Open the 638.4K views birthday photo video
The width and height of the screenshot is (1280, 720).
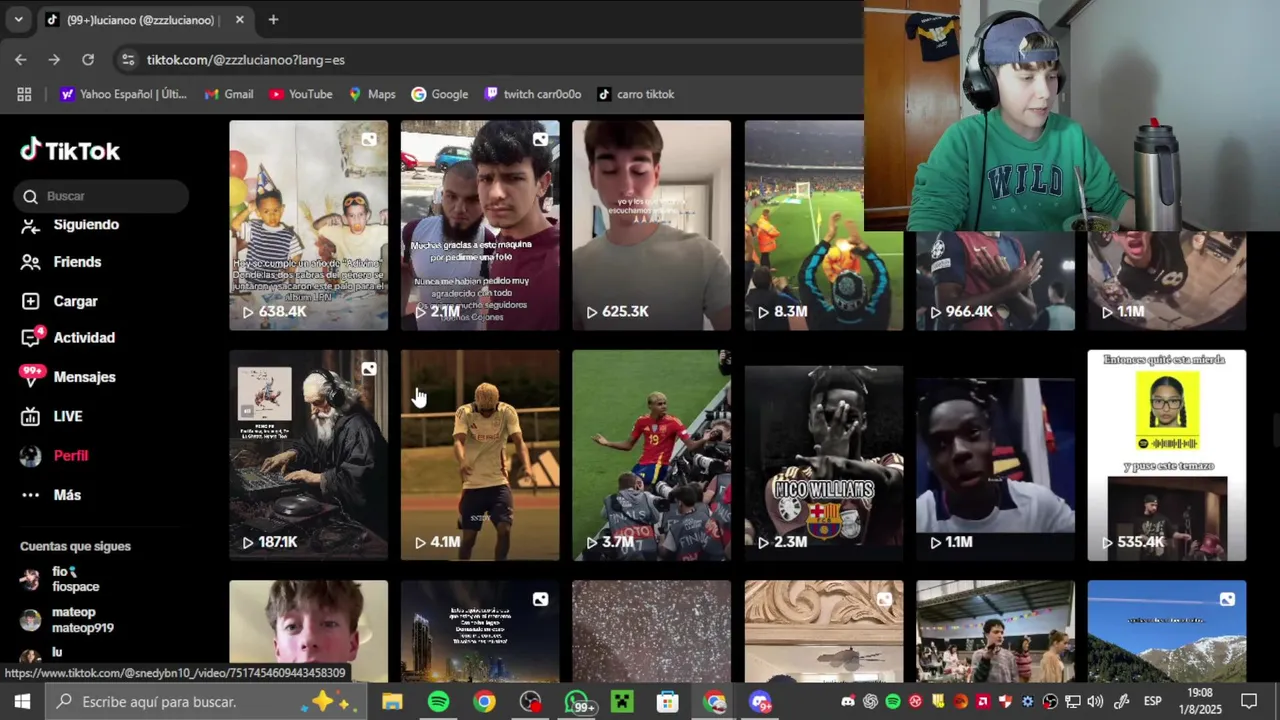(x=308, y=225)
